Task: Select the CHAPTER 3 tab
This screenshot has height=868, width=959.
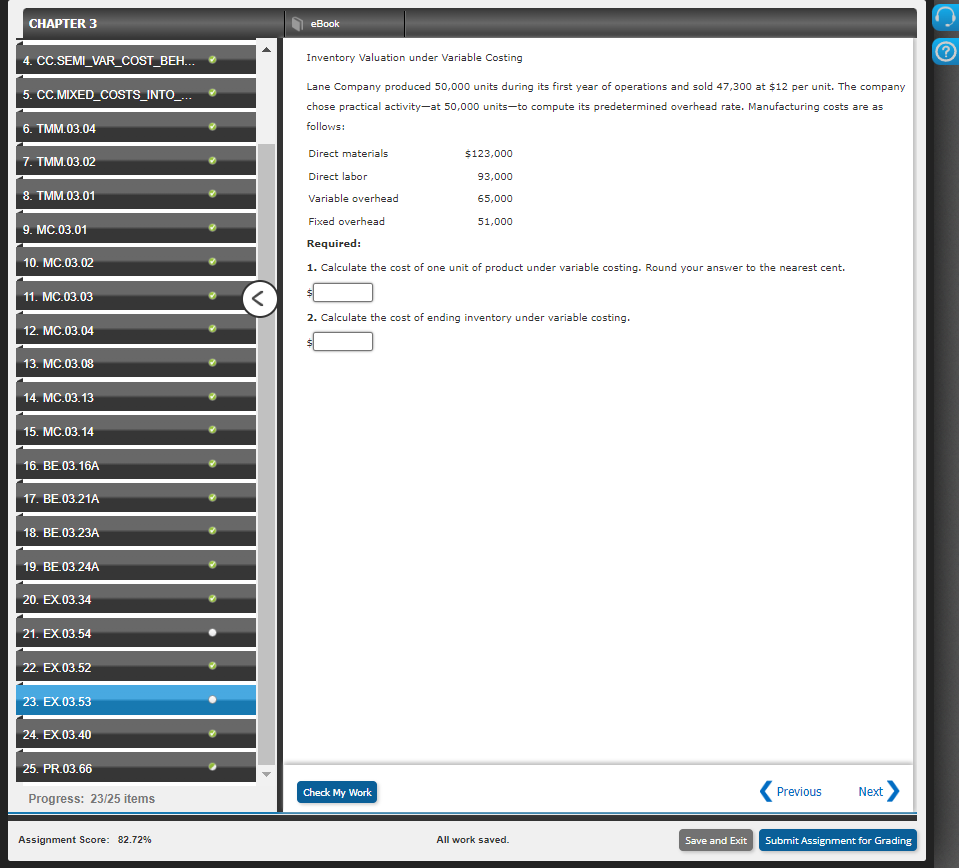Action: (x=63, y=23)
